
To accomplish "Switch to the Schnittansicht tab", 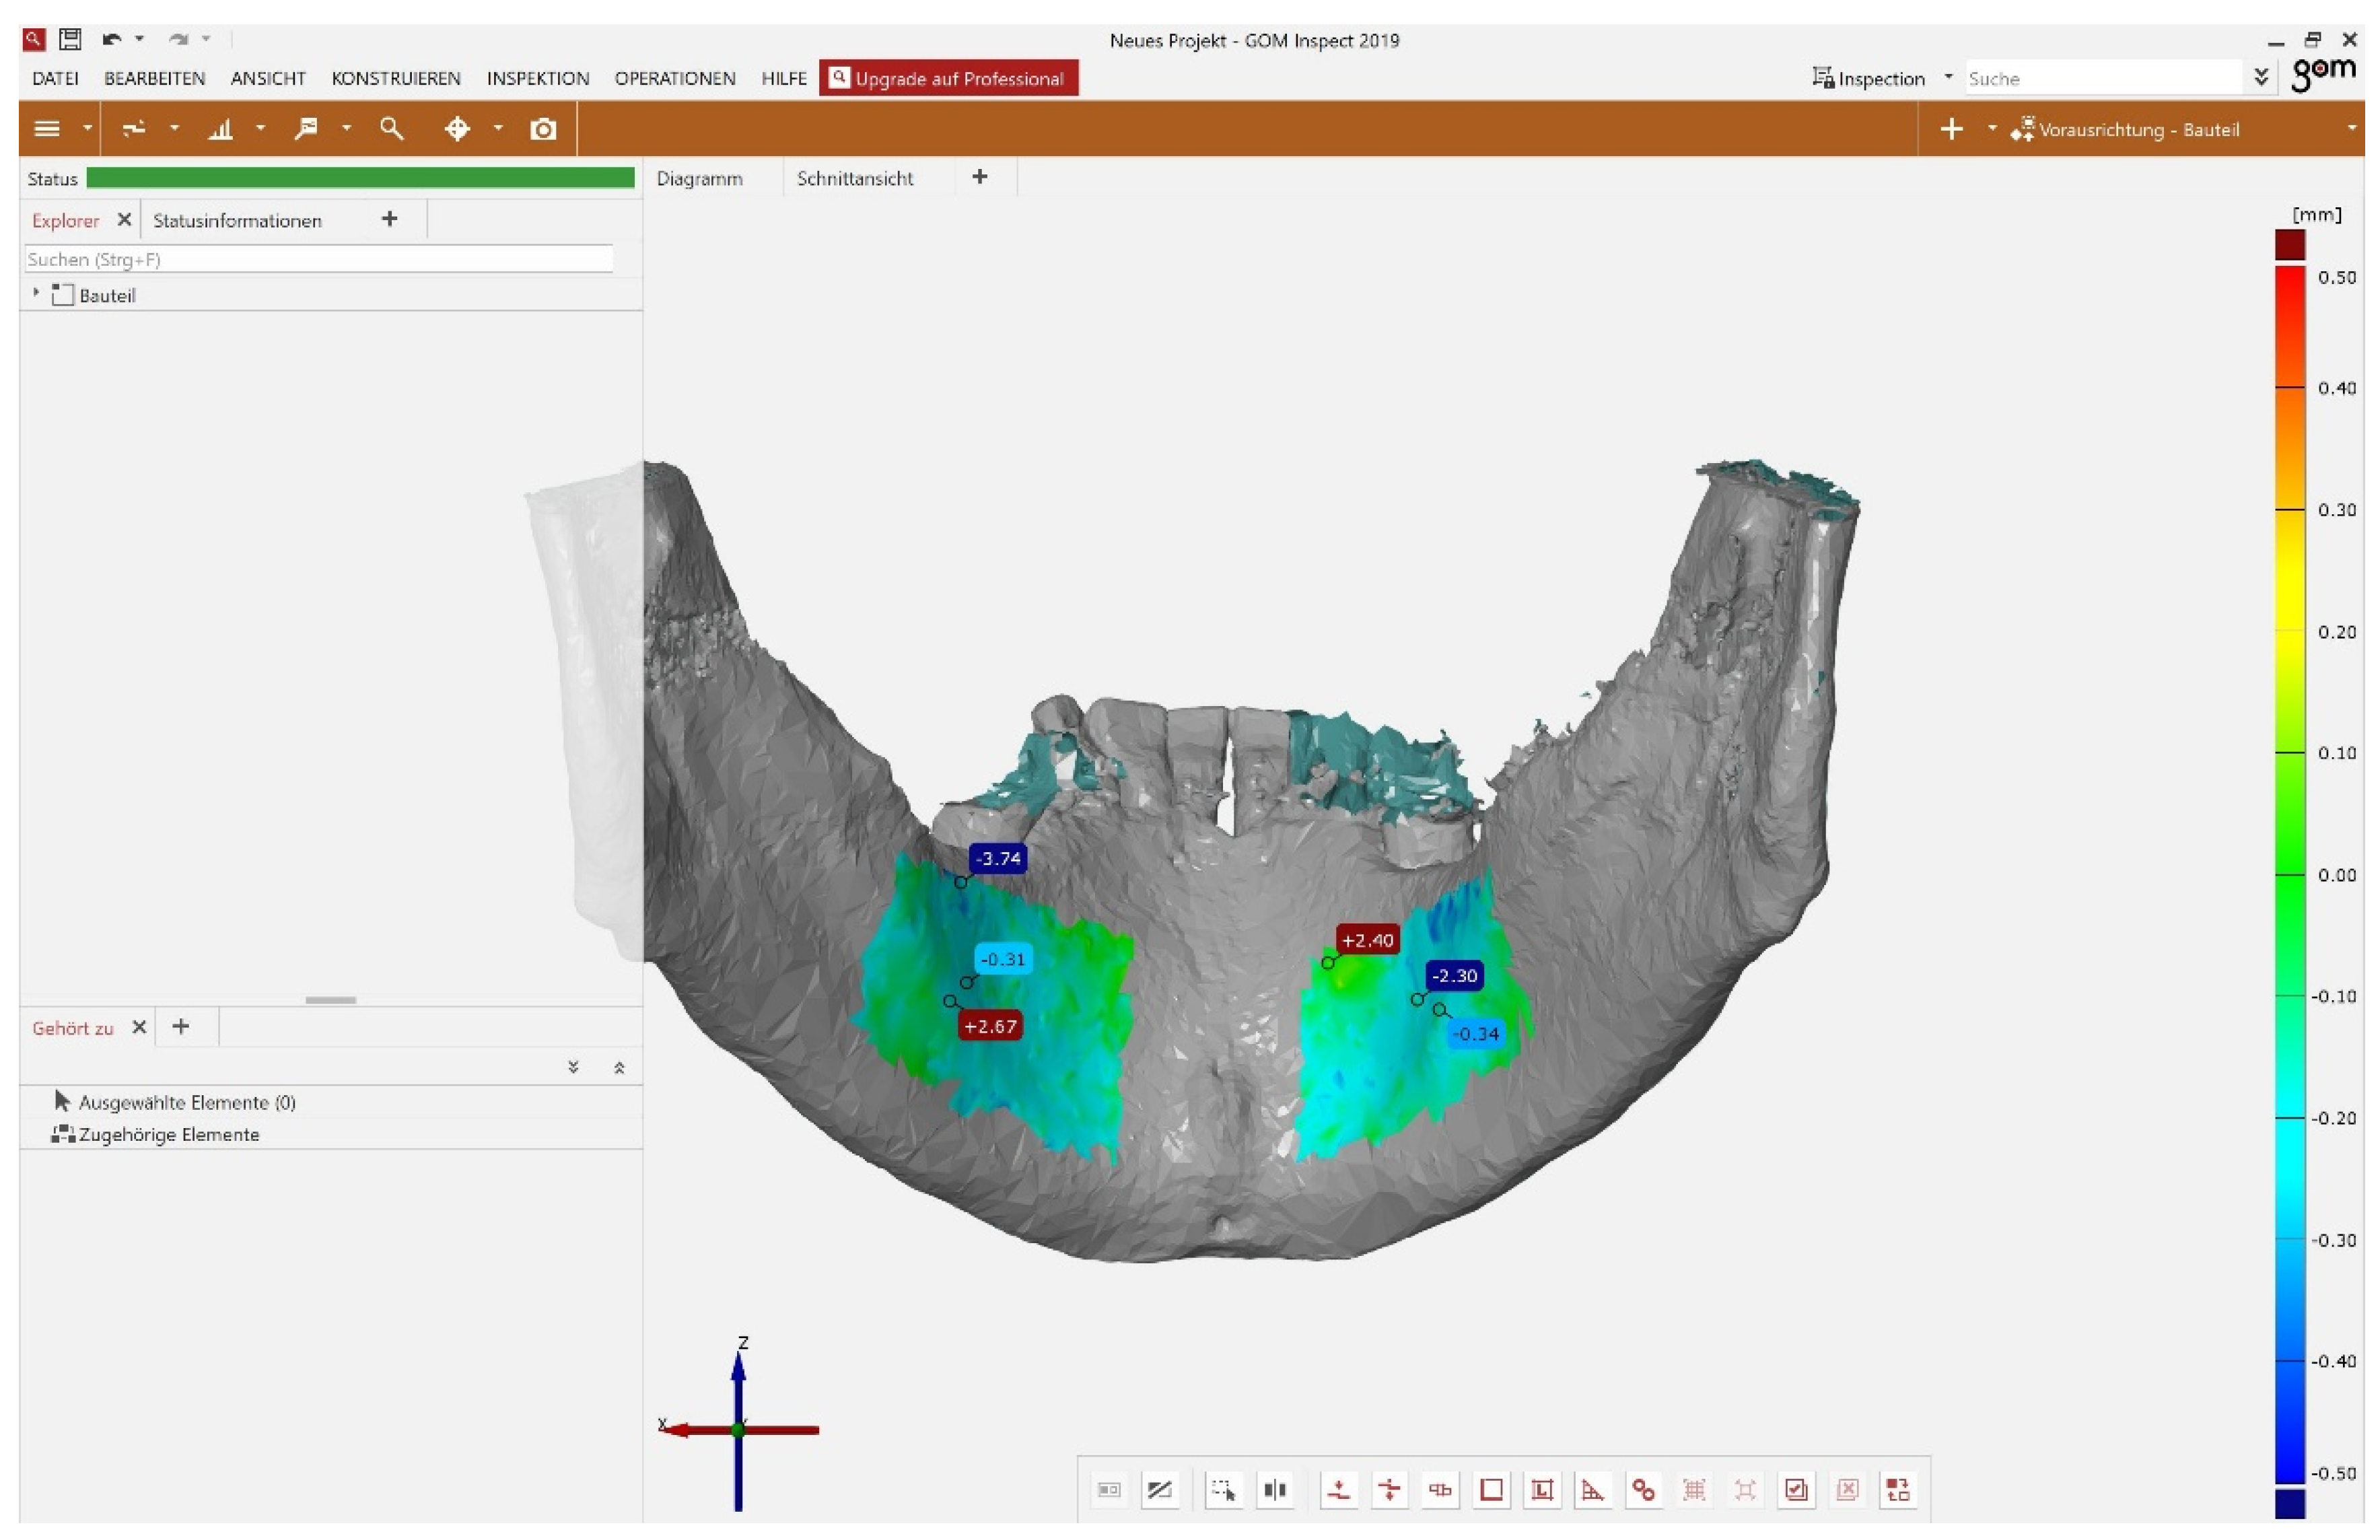I will coord(855,178).
